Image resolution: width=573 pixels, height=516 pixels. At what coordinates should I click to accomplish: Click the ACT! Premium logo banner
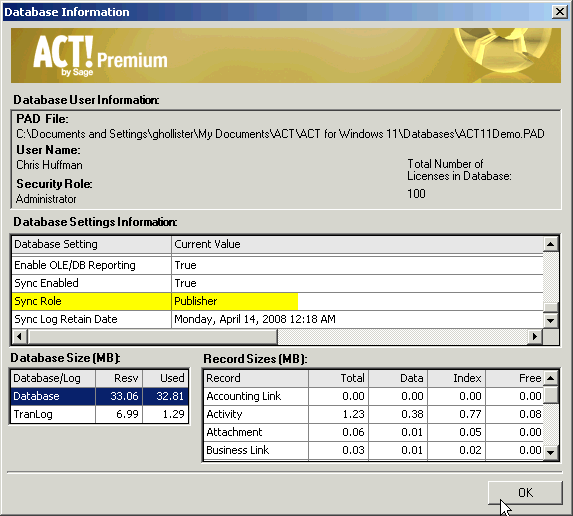click(286, 56)
